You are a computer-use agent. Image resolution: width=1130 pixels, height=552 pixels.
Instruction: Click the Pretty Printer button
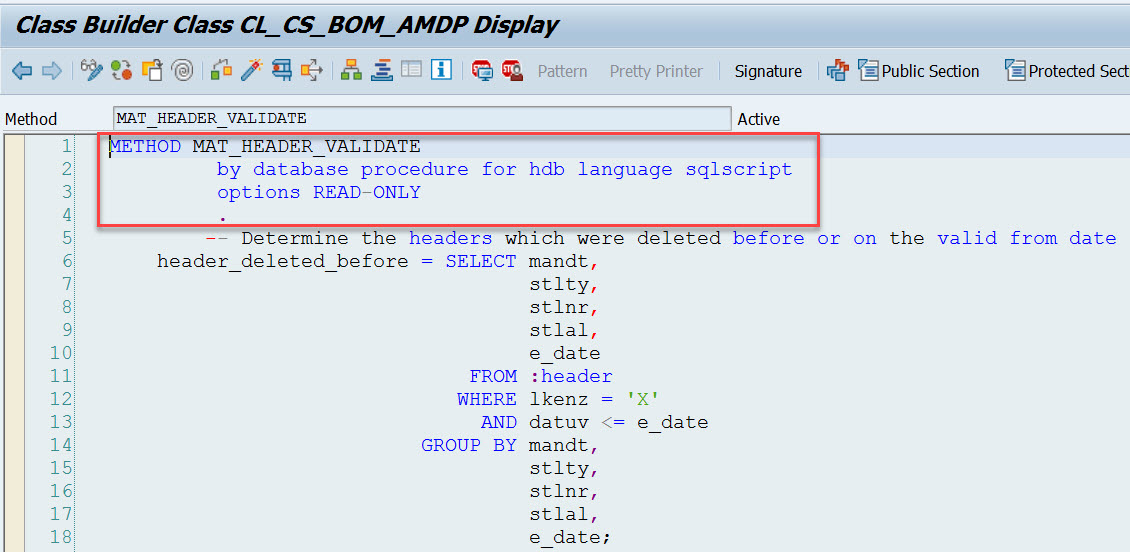coord(656,71)
